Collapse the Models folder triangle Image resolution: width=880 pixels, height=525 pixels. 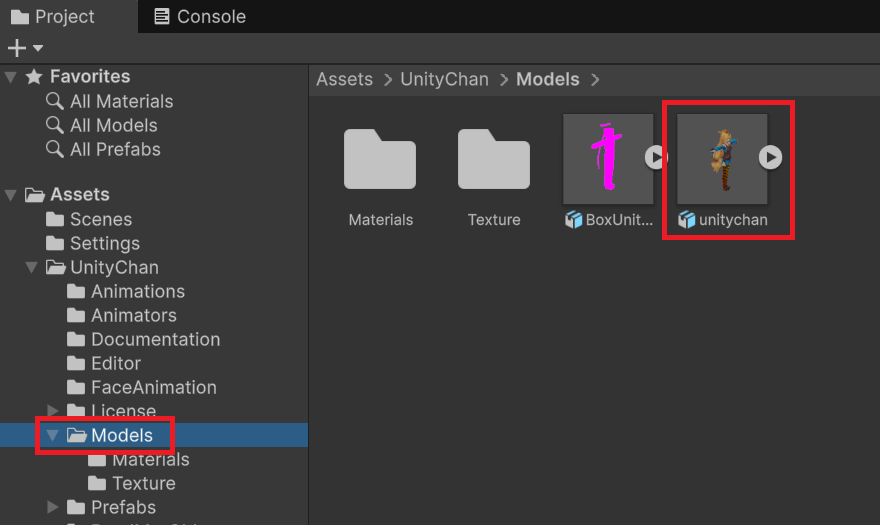click(54, 436)
